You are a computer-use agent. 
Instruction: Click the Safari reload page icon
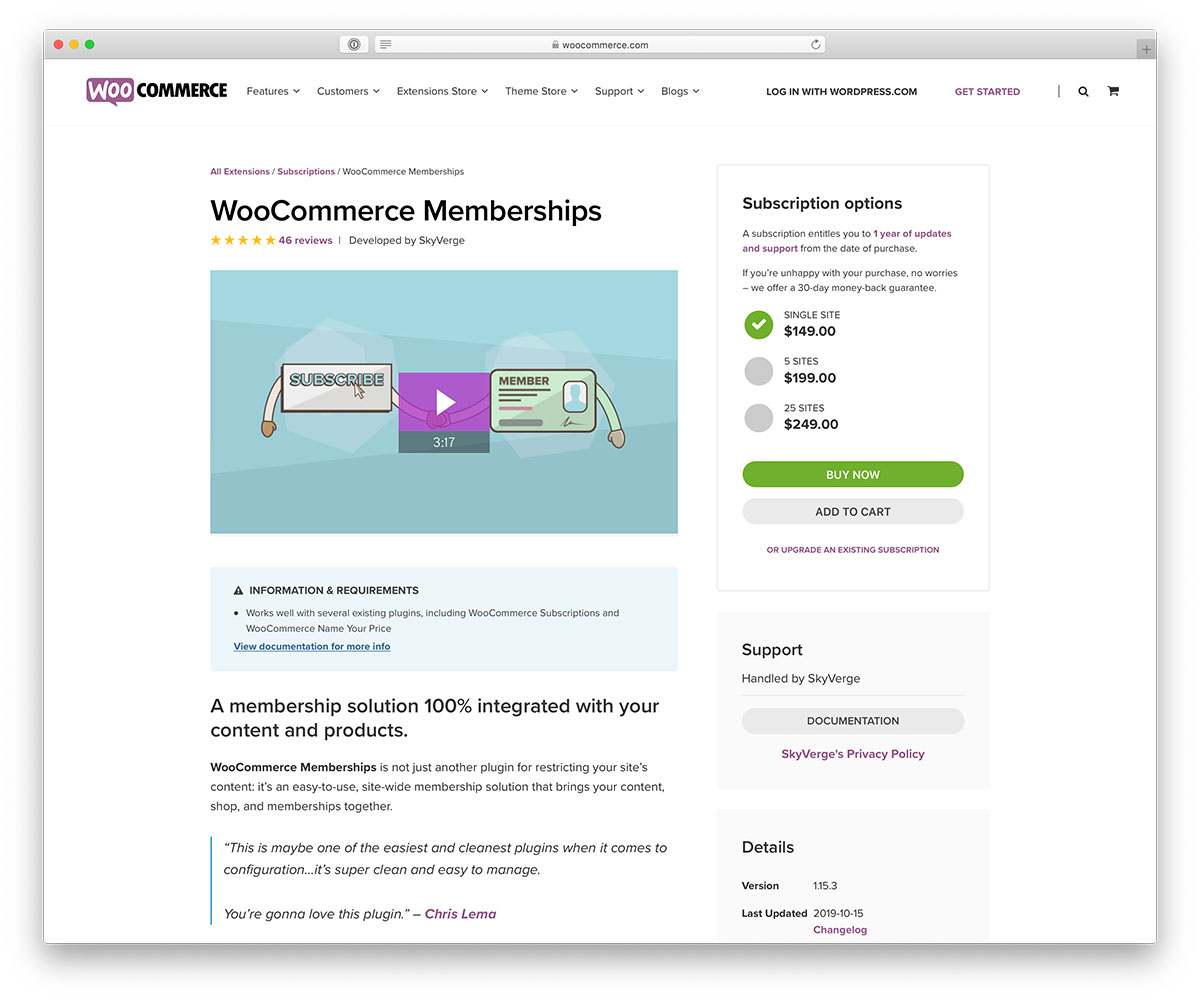(x=816, y=45)
